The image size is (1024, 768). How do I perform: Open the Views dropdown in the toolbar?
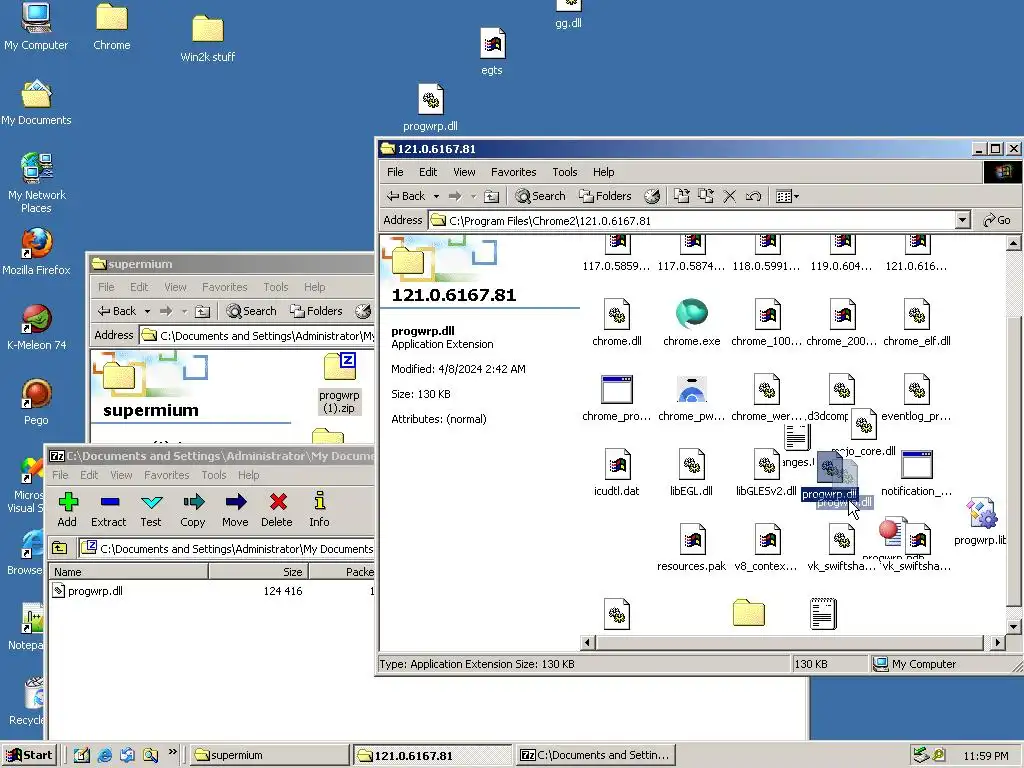788,196
